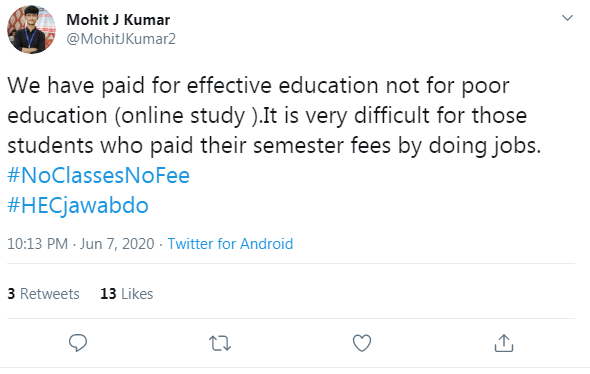Retweet this tweet using the retweet arrows icon

coord(220,343)
